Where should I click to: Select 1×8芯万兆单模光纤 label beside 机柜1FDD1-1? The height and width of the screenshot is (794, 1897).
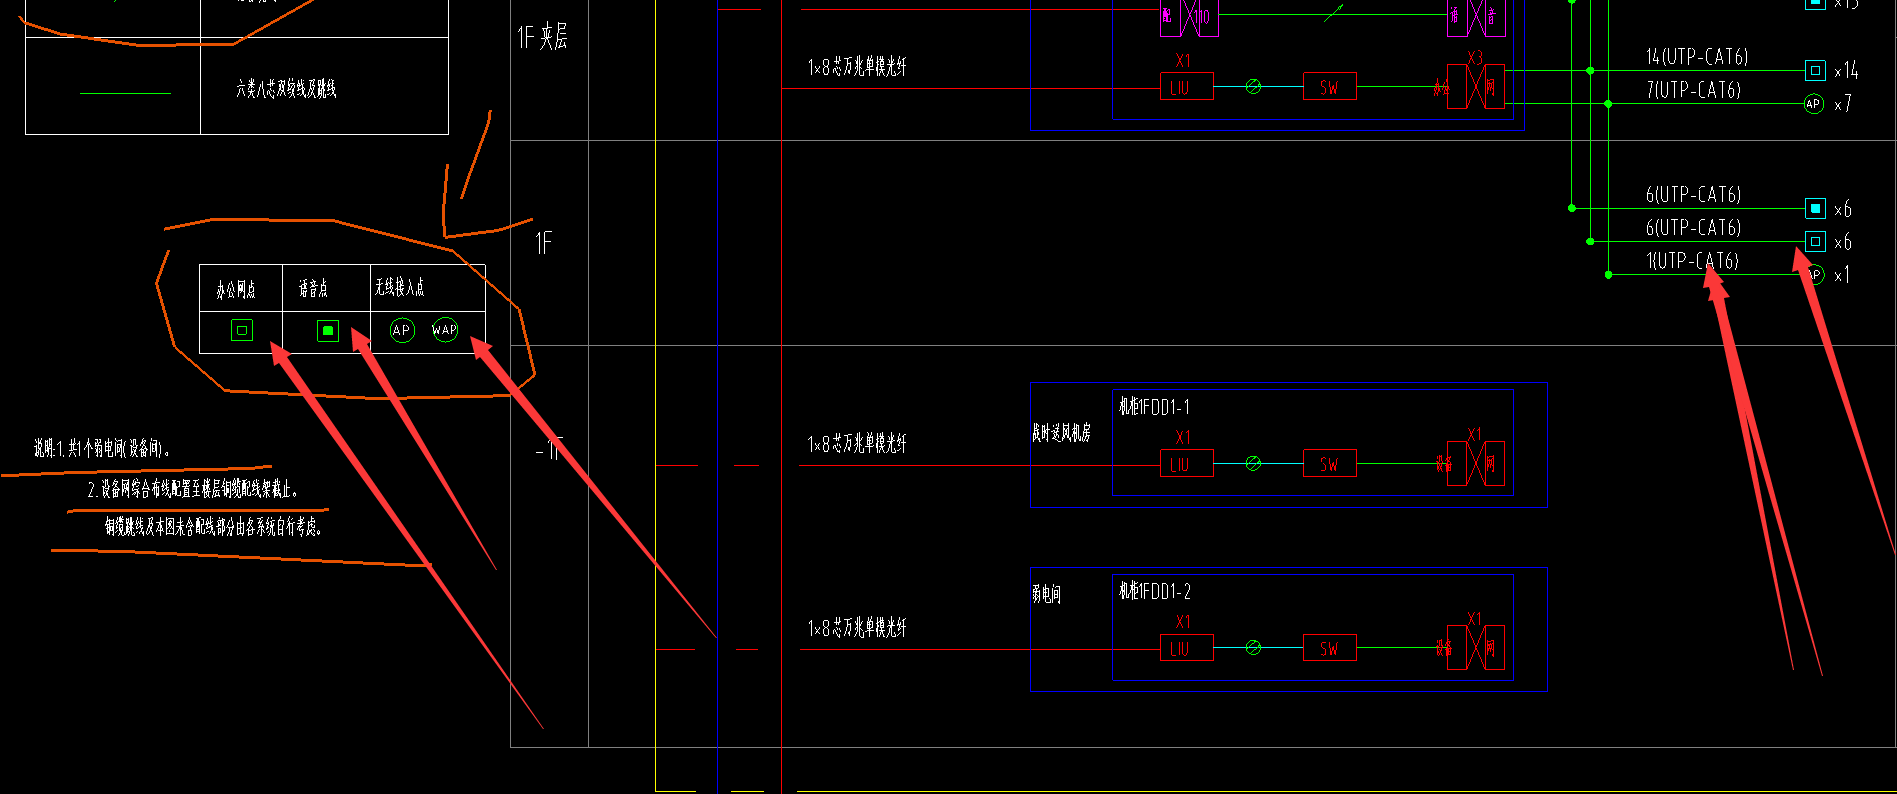pos(857,443)
